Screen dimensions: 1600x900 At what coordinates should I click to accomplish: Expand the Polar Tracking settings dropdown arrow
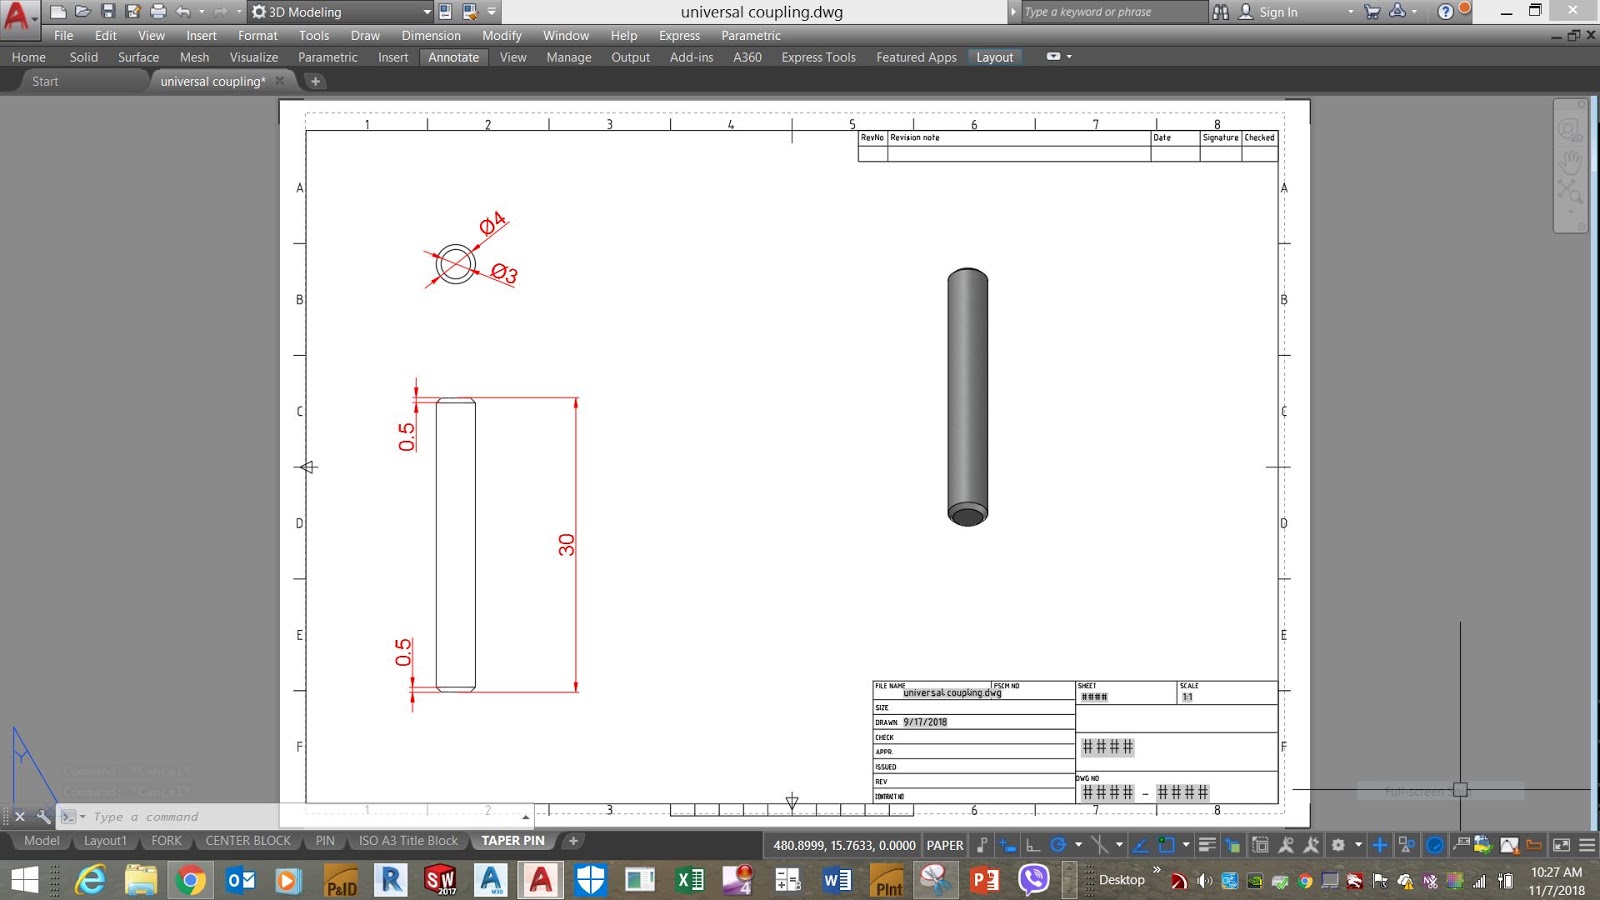tap(1079, 845)
